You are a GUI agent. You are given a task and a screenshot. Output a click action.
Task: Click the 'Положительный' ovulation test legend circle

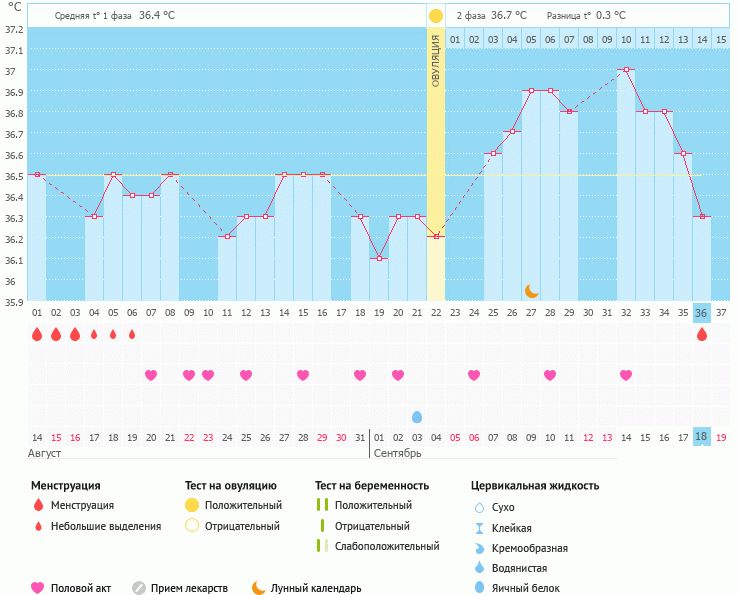click(x=192, y=505)
